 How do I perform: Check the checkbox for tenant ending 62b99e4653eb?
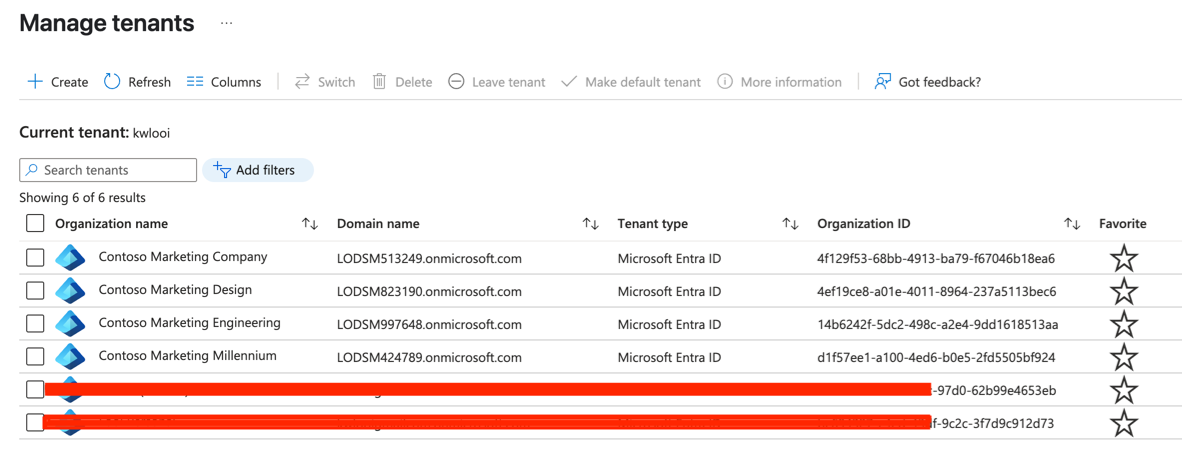pos(35,389)
